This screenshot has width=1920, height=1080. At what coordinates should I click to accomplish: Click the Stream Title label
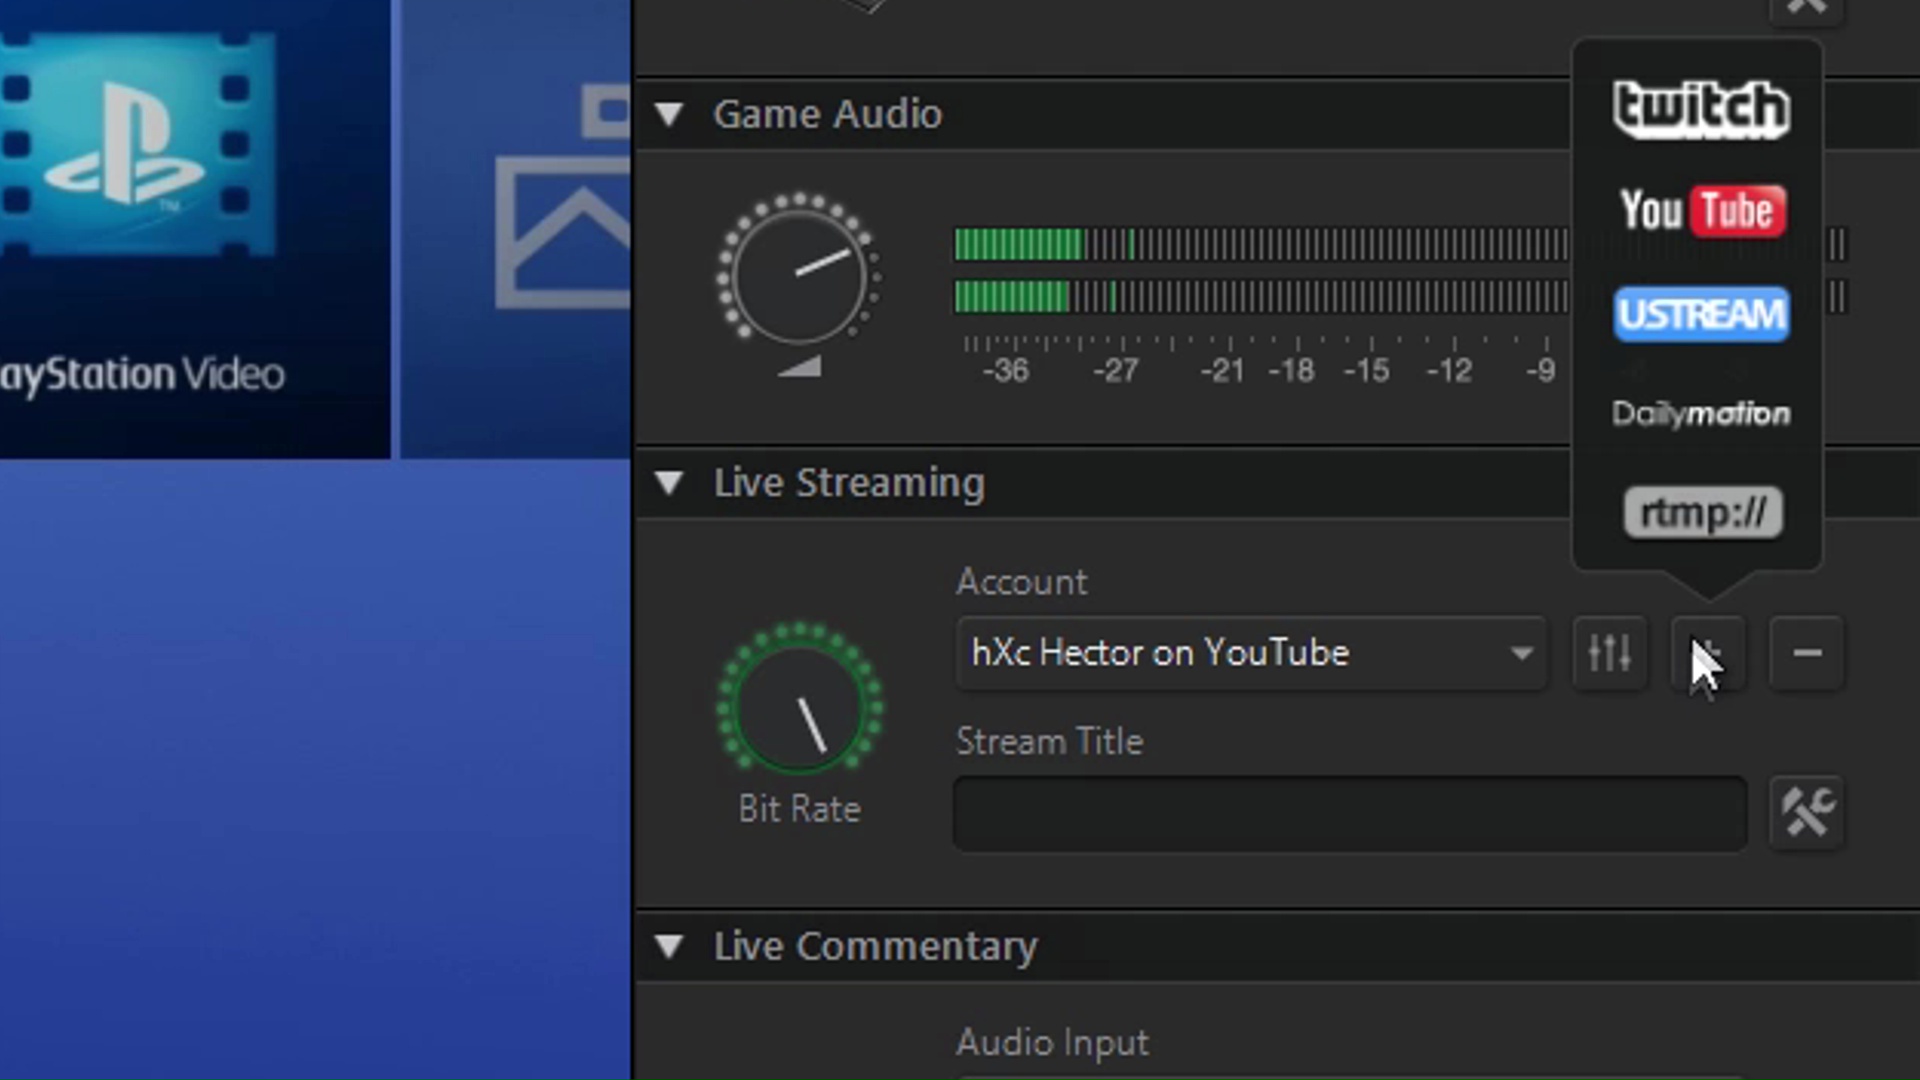(1049, 741)
